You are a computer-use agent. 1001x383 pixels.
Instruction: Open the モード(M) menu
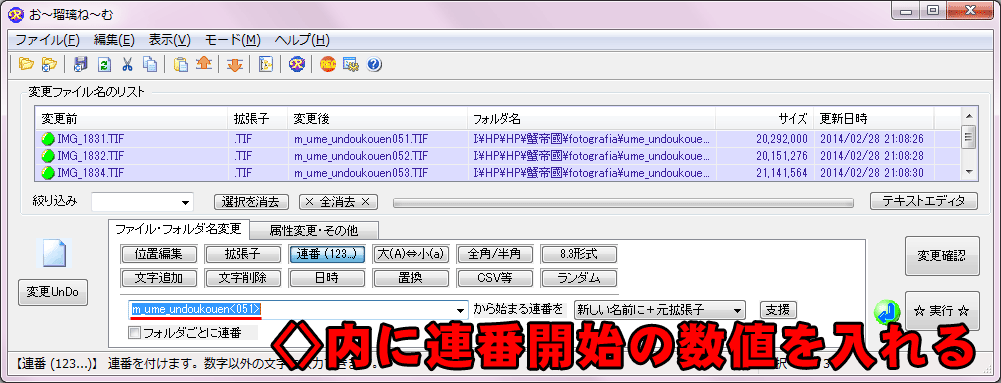point(233,40)
